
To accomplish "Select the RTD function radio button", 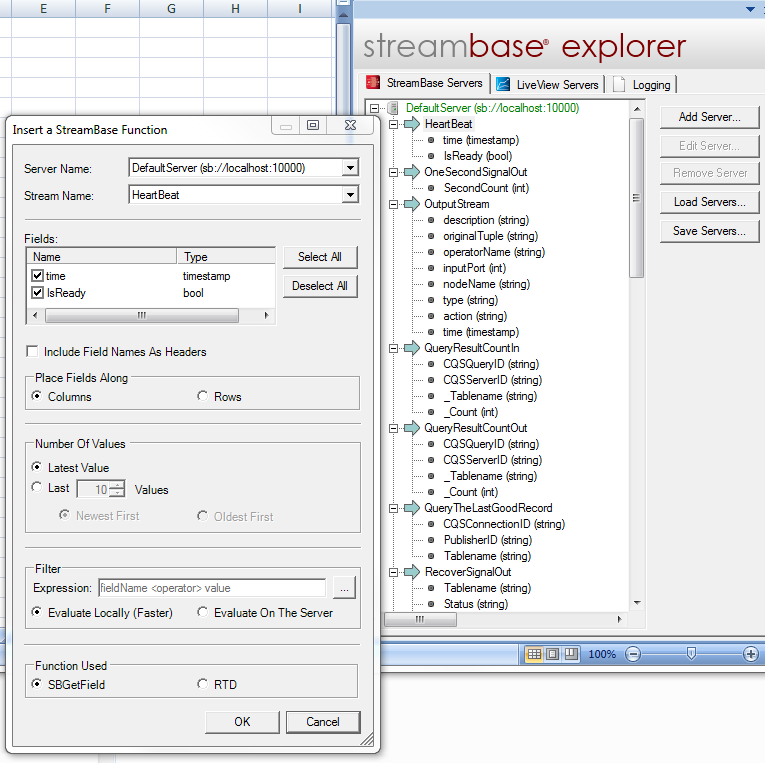I will coord(202,684).
